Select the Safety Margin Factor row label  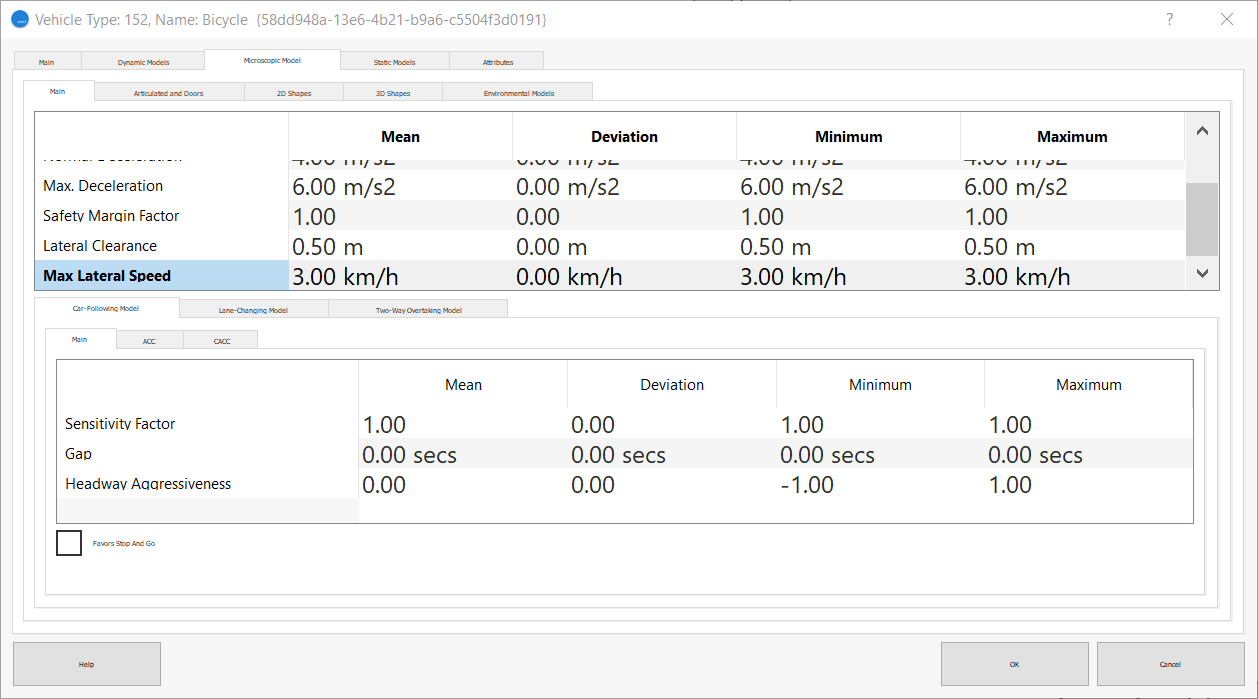(161, 215)
